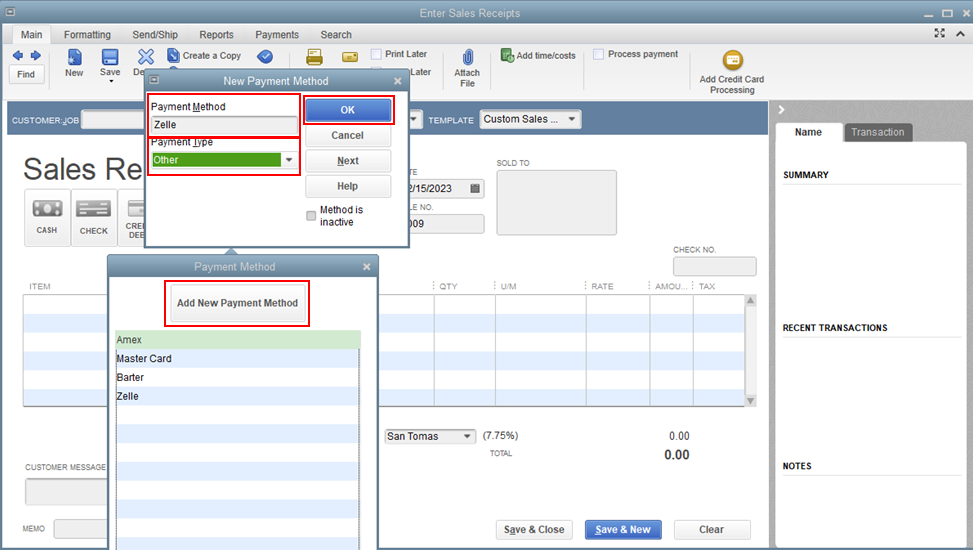Screen dimensions: 973x550
Task: Select the Transaction tab in side panel
Action: pos(877,132)
